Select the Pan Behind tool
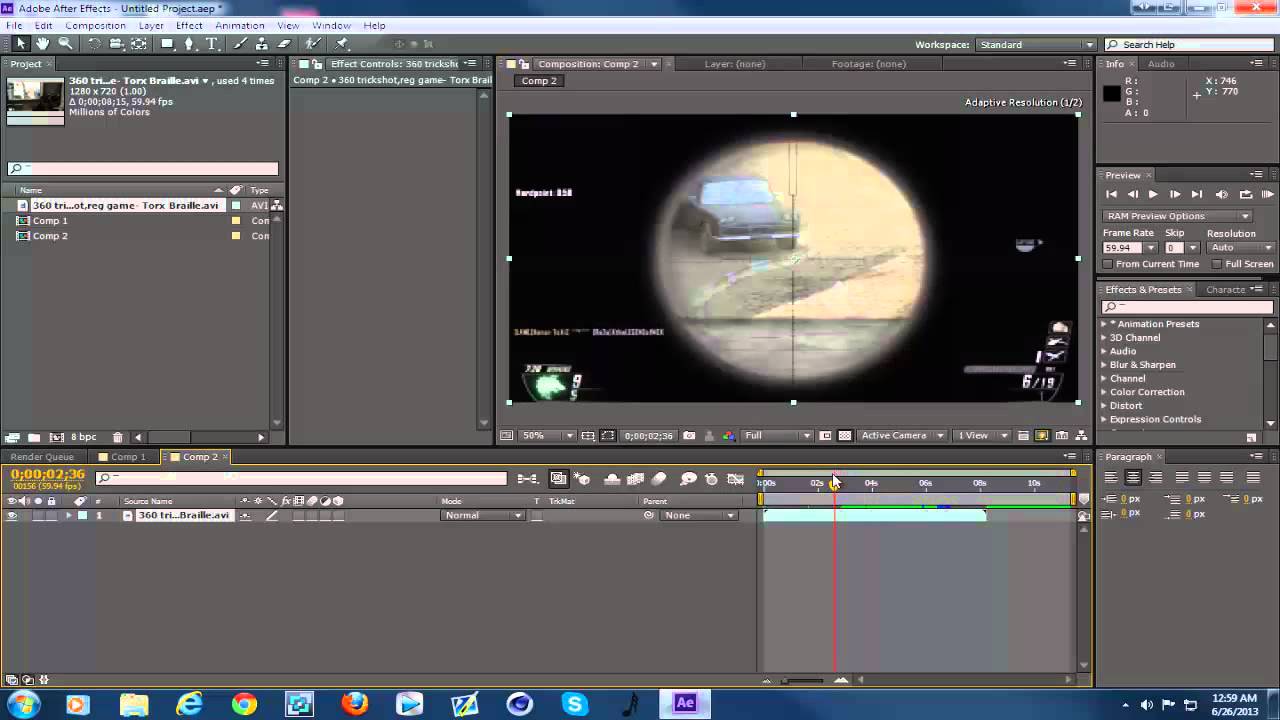Image resolution: width=1280 pixels, height=720 pixels. 139,44
